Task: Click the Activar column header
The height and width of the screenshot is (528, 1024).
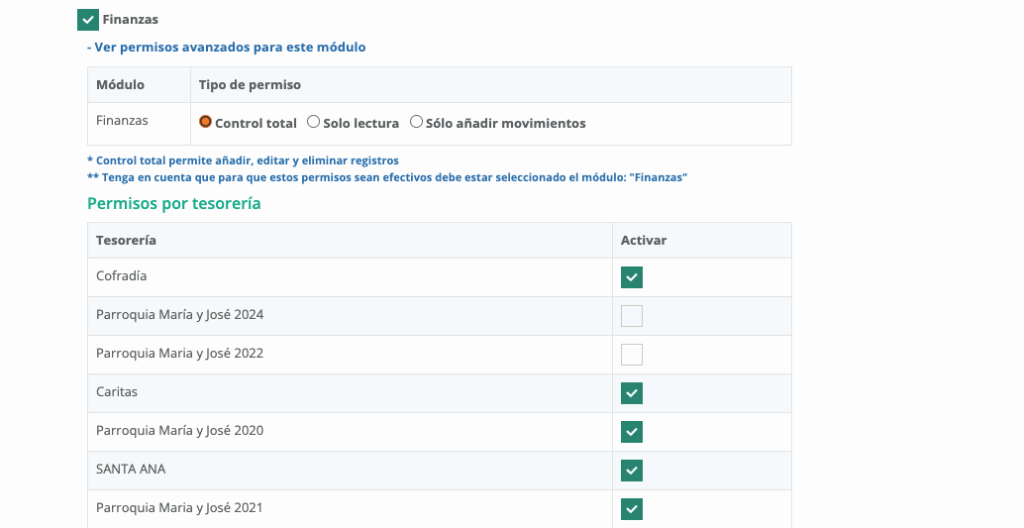Action: (x=643, y=240)
